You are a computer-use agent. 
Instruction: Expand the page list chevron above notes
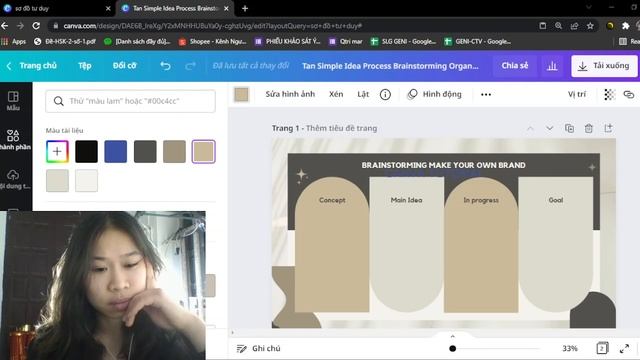click(x=452, y=337)
